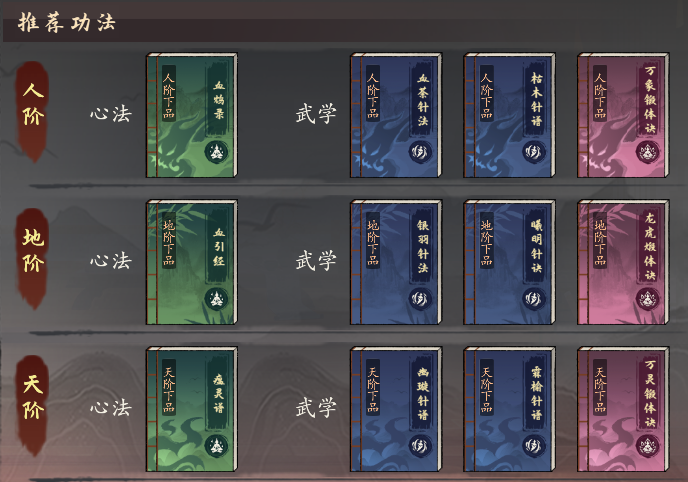Choose the 万灵锻体诀 pink book

pyautogui.click(x=623, y=409)
